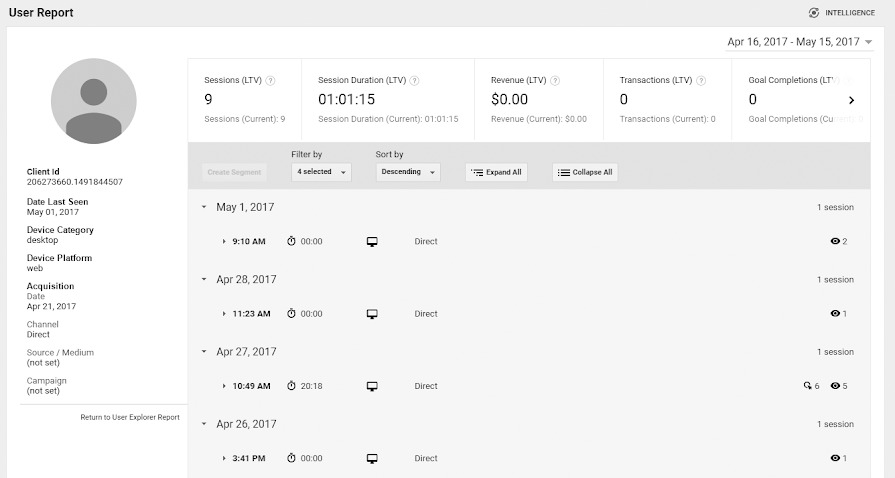The height and width of the screenshot is (478, 895).
Task: Click the user avatar image
Action: 94,101
